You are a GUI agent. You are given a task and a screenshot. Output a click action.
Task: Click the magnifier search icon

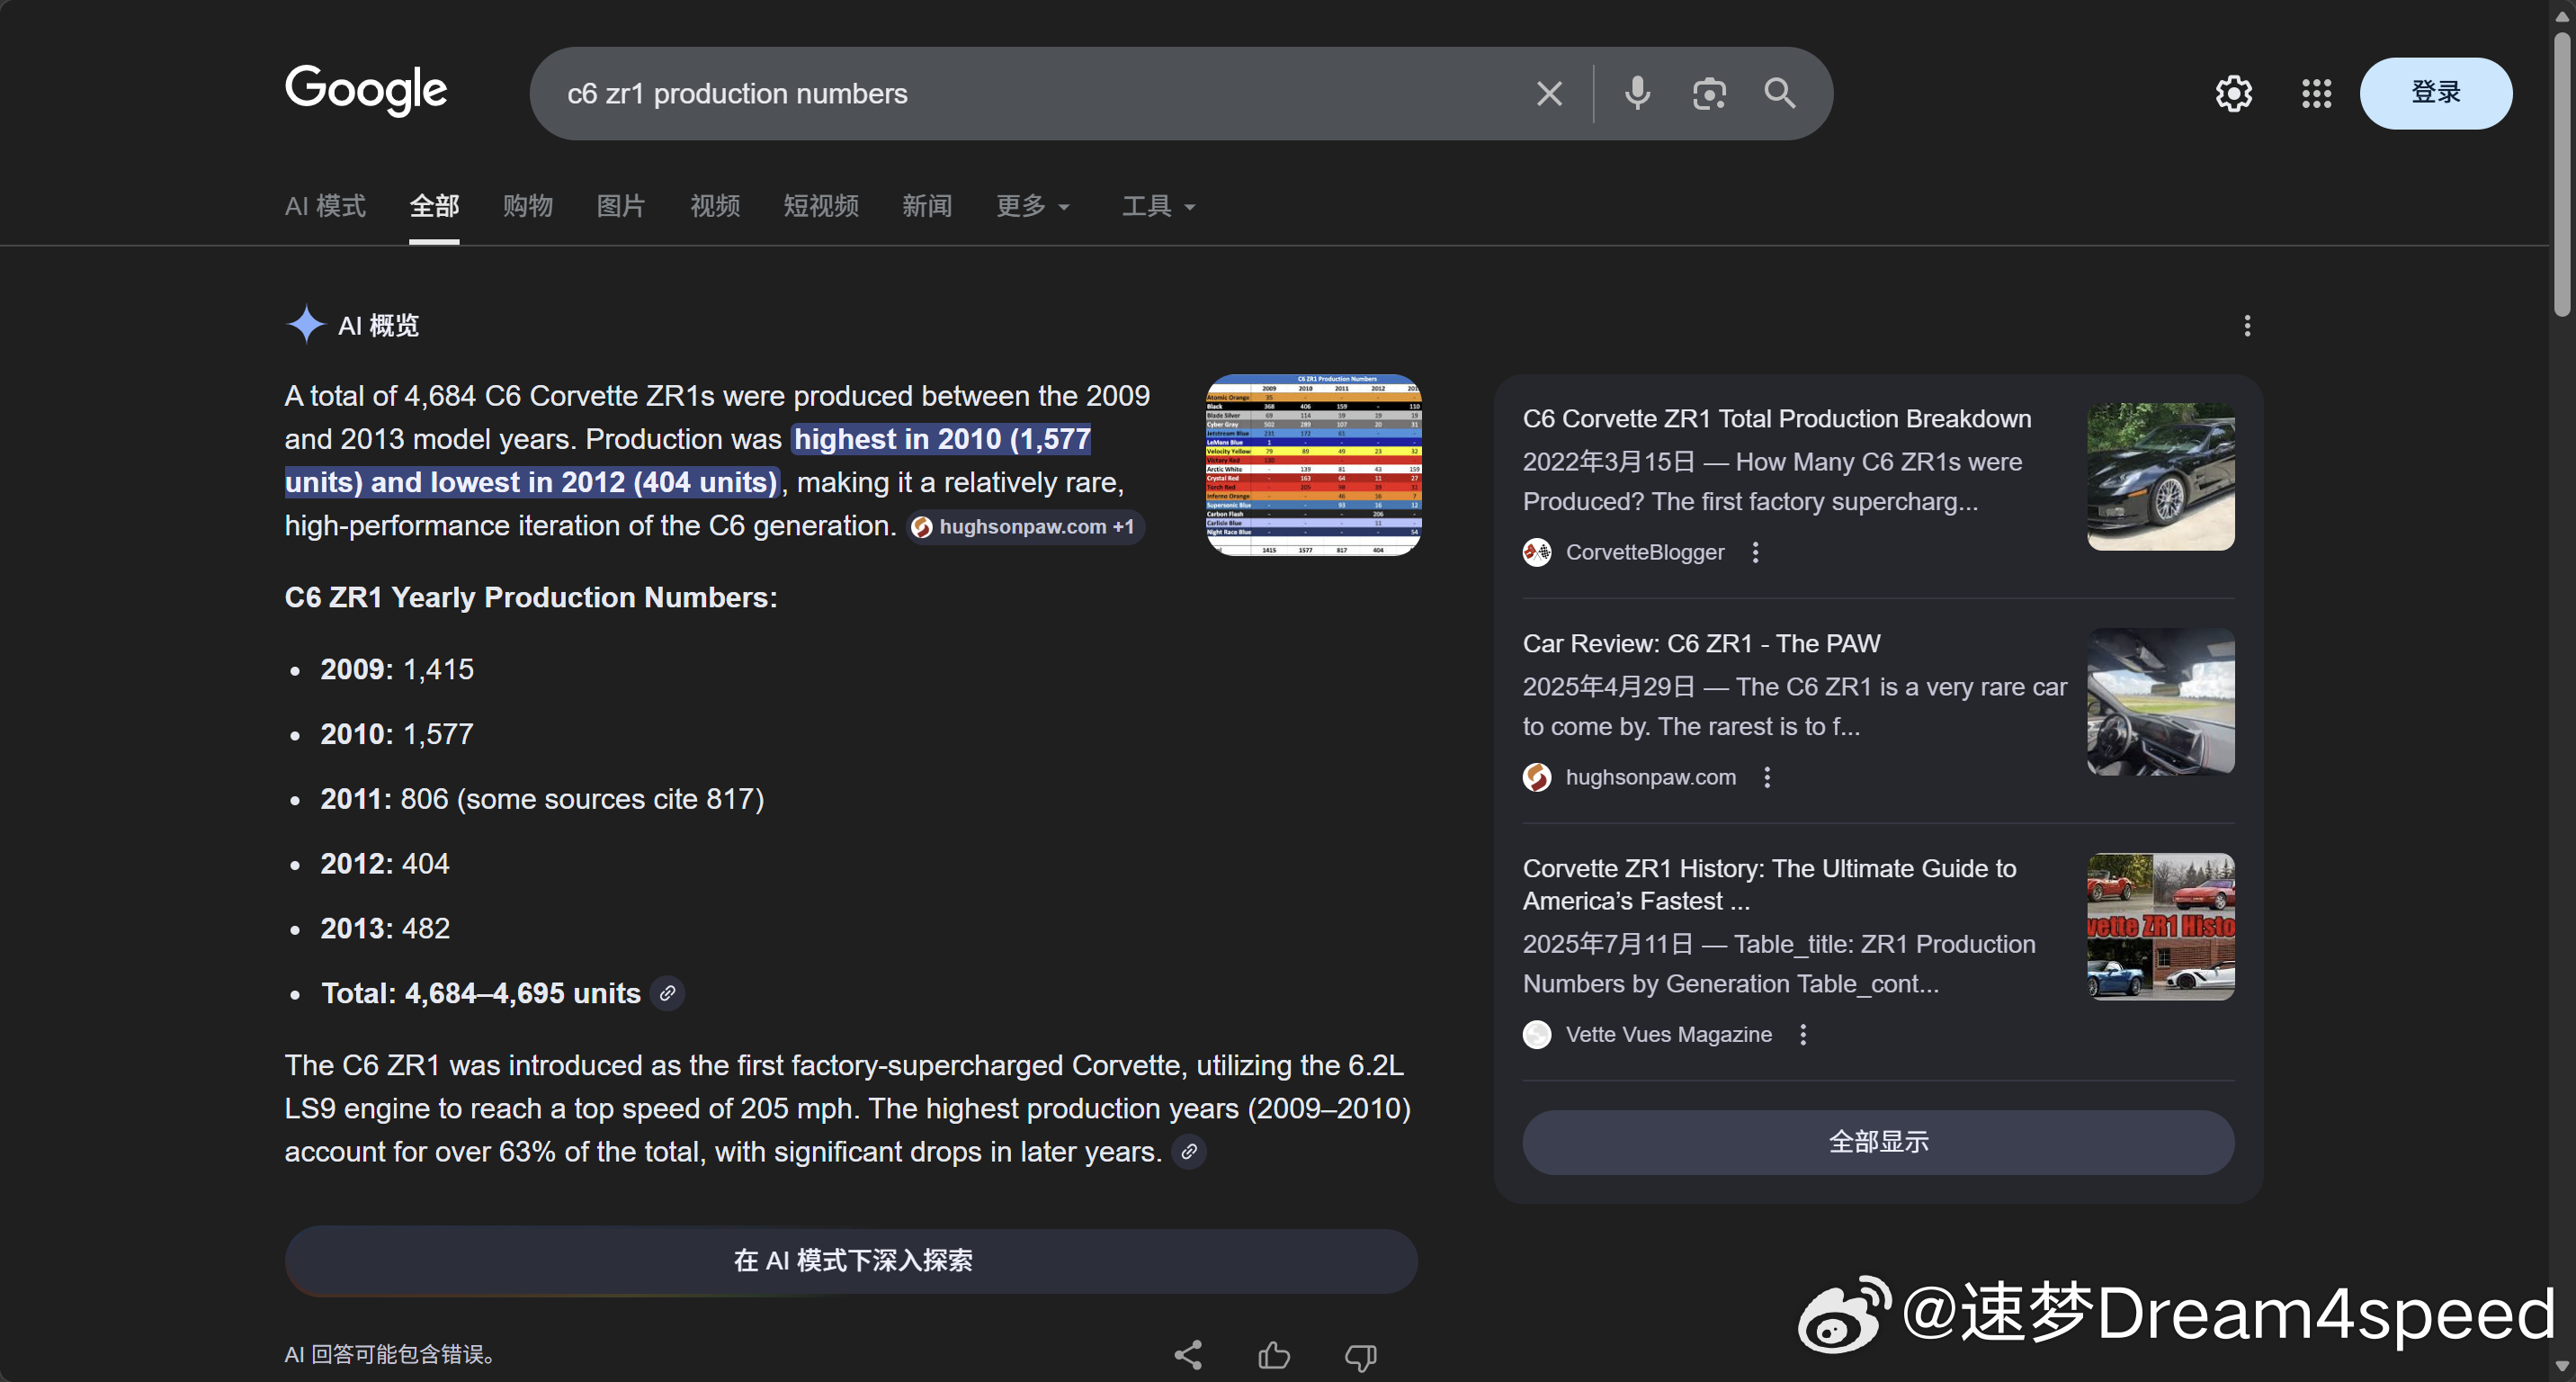1780,94
